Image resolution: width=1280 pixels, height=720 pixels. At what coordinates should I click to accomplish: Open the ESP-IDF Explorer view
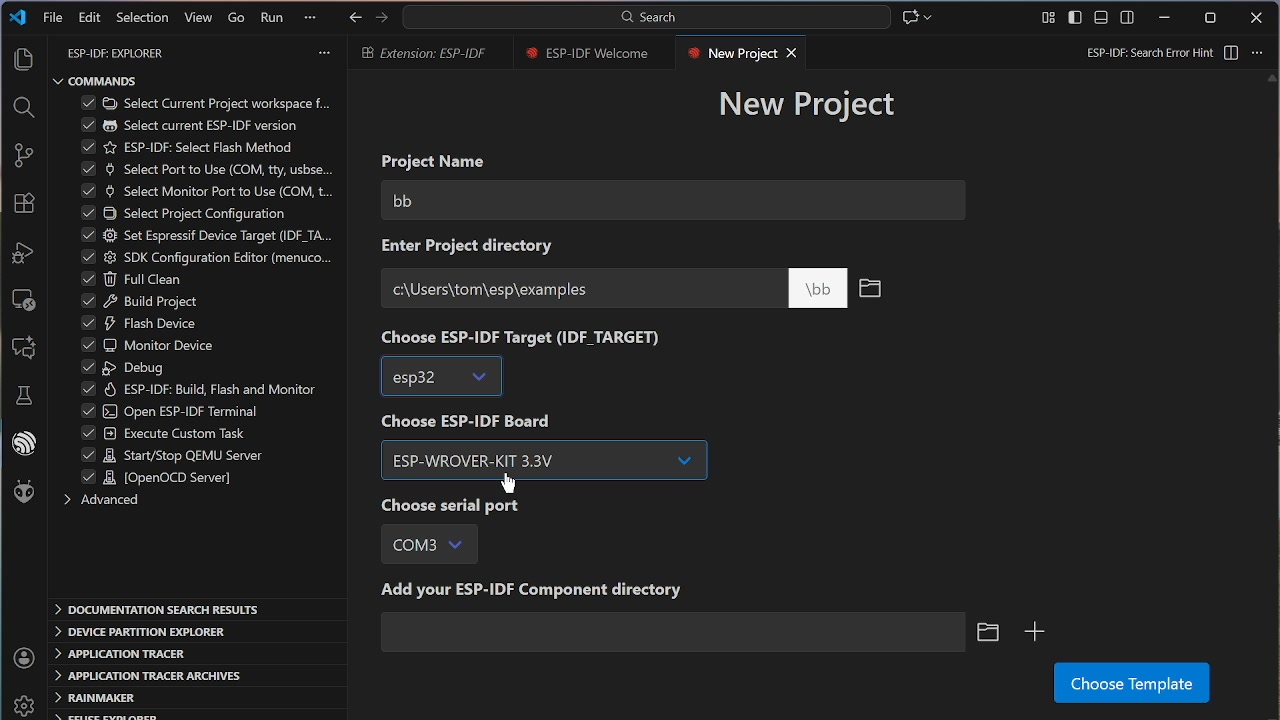24,443
